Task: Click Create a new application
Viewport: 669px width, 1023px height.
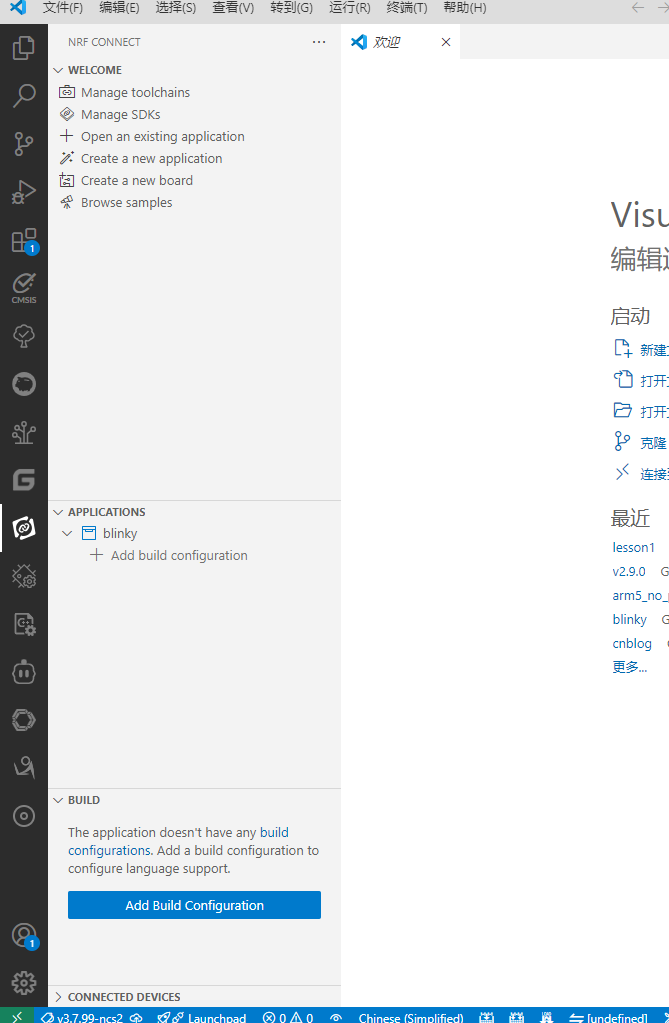Action: pos(151,159)
